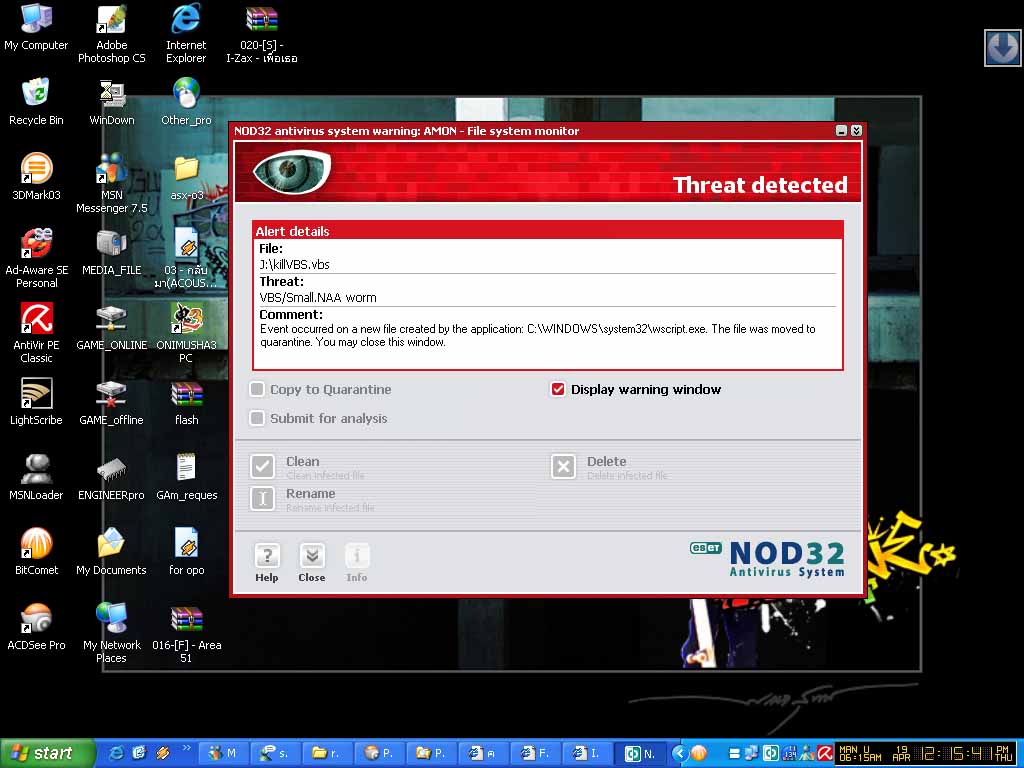Viewport: 1024px width, 768px height.
Task: Open the Windows start menu
Action: [47, 753]
